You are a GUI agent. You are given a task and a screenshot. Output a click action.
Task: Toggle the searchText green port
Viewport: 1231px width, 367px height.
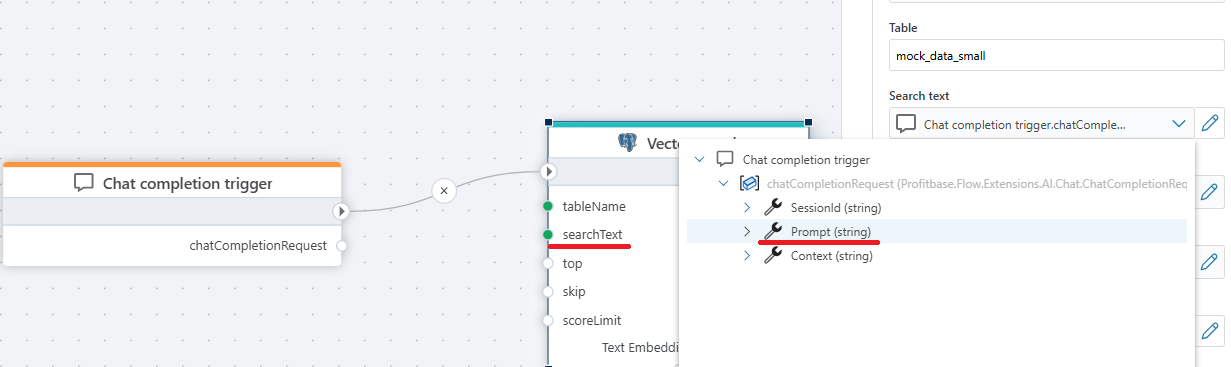(x=548, y=234)
